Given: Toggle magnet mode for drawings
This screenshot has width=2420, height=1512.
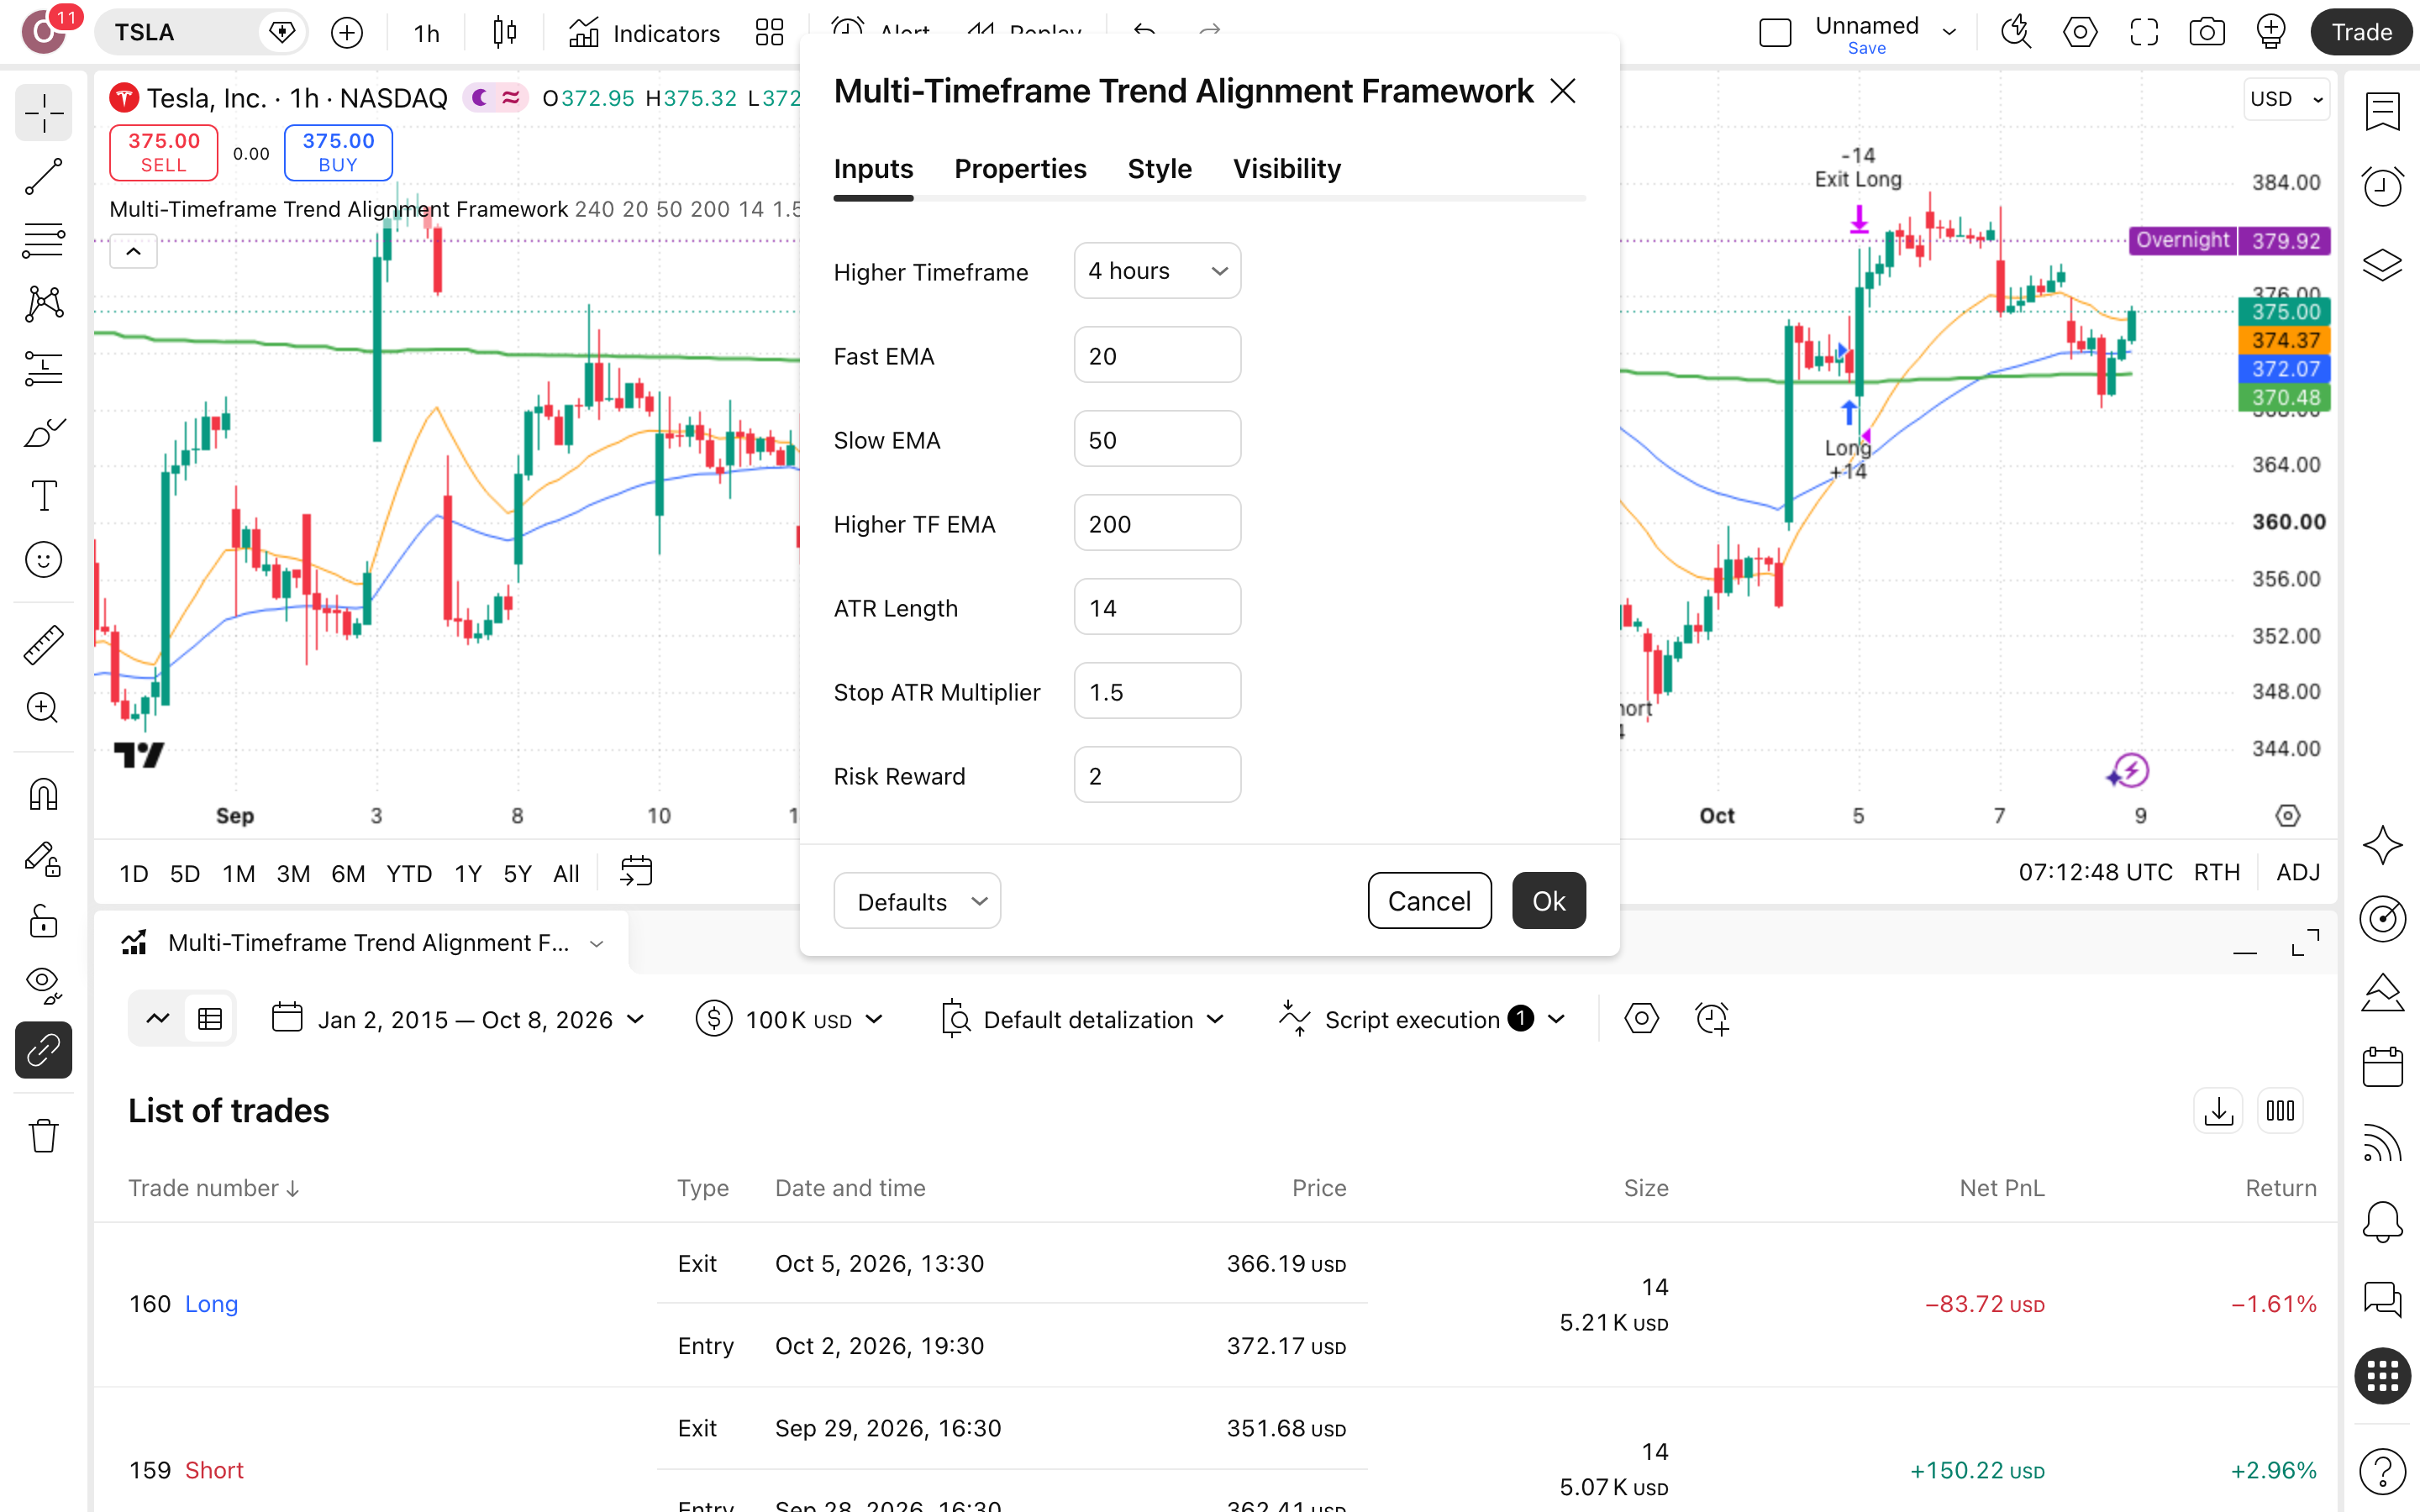Looking at the screenshot, I should [43, 794].
